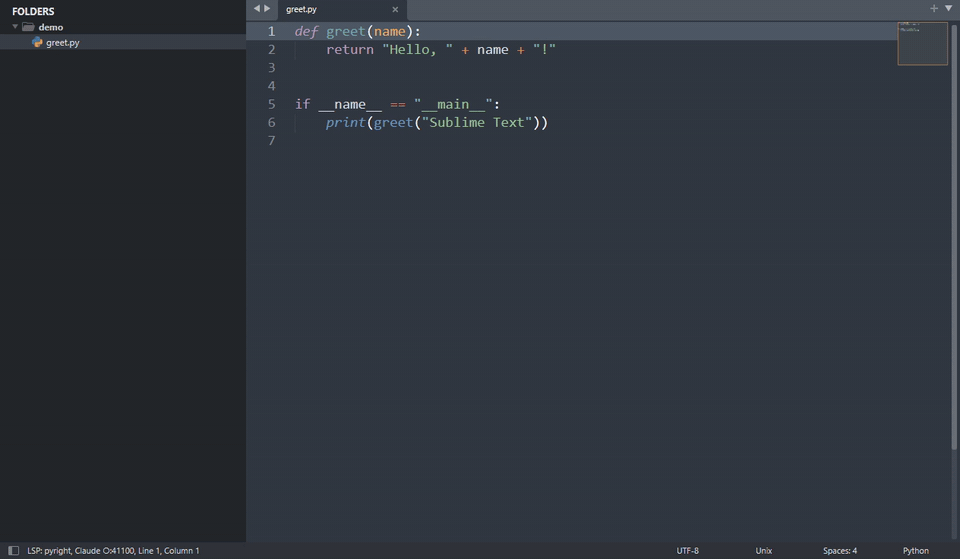The image size is (960, 559).
Task: Click the "!" string on line 2
Action: pyautogui.click(x=544, y=49)
